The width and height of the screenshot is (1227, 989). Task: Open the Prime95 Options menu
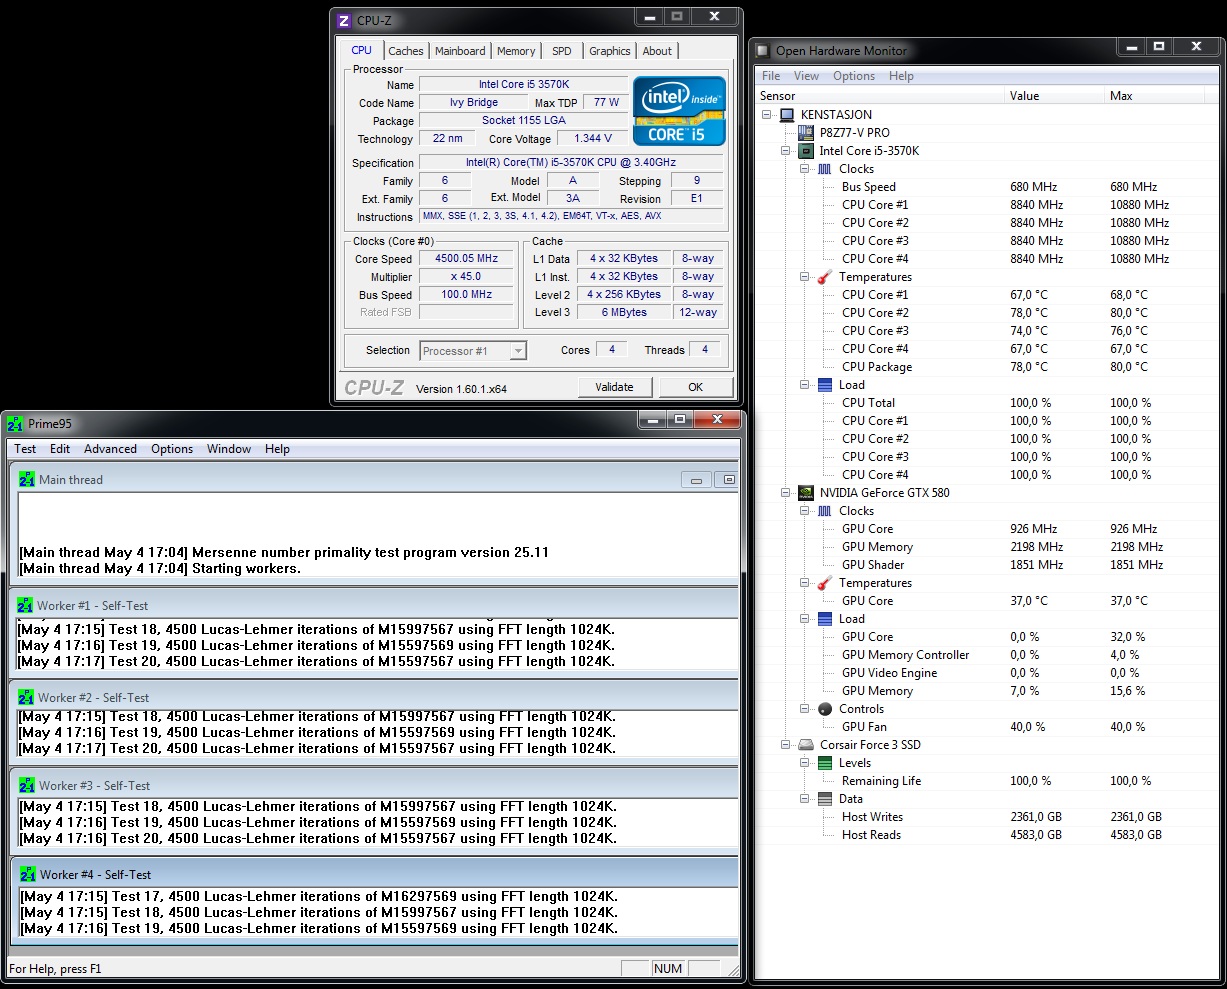point(172,449)
